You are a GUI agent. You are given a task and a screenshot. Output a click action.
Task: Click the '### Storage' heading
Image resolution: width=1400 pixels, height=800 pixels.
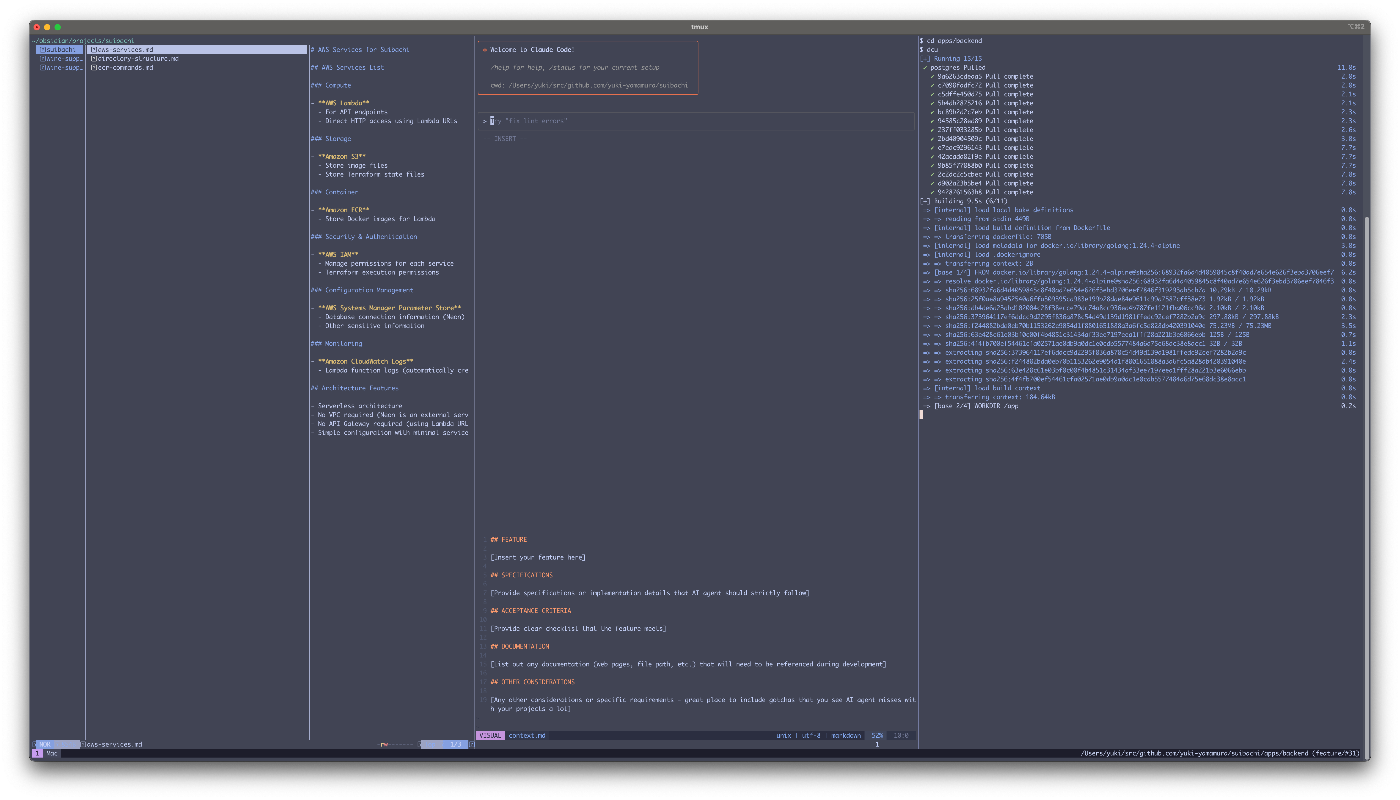[331, 139]
